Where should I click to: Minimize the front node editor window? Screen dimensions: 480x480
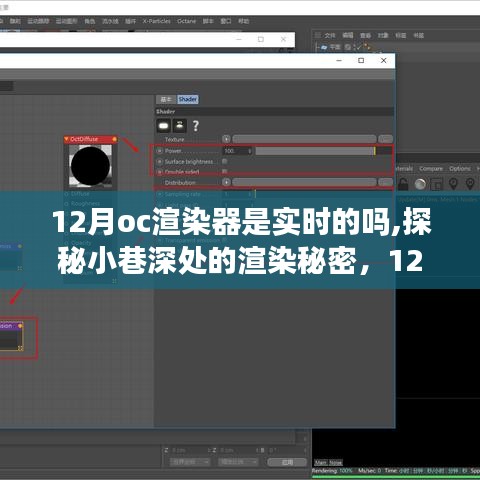(x=339, y=60)
